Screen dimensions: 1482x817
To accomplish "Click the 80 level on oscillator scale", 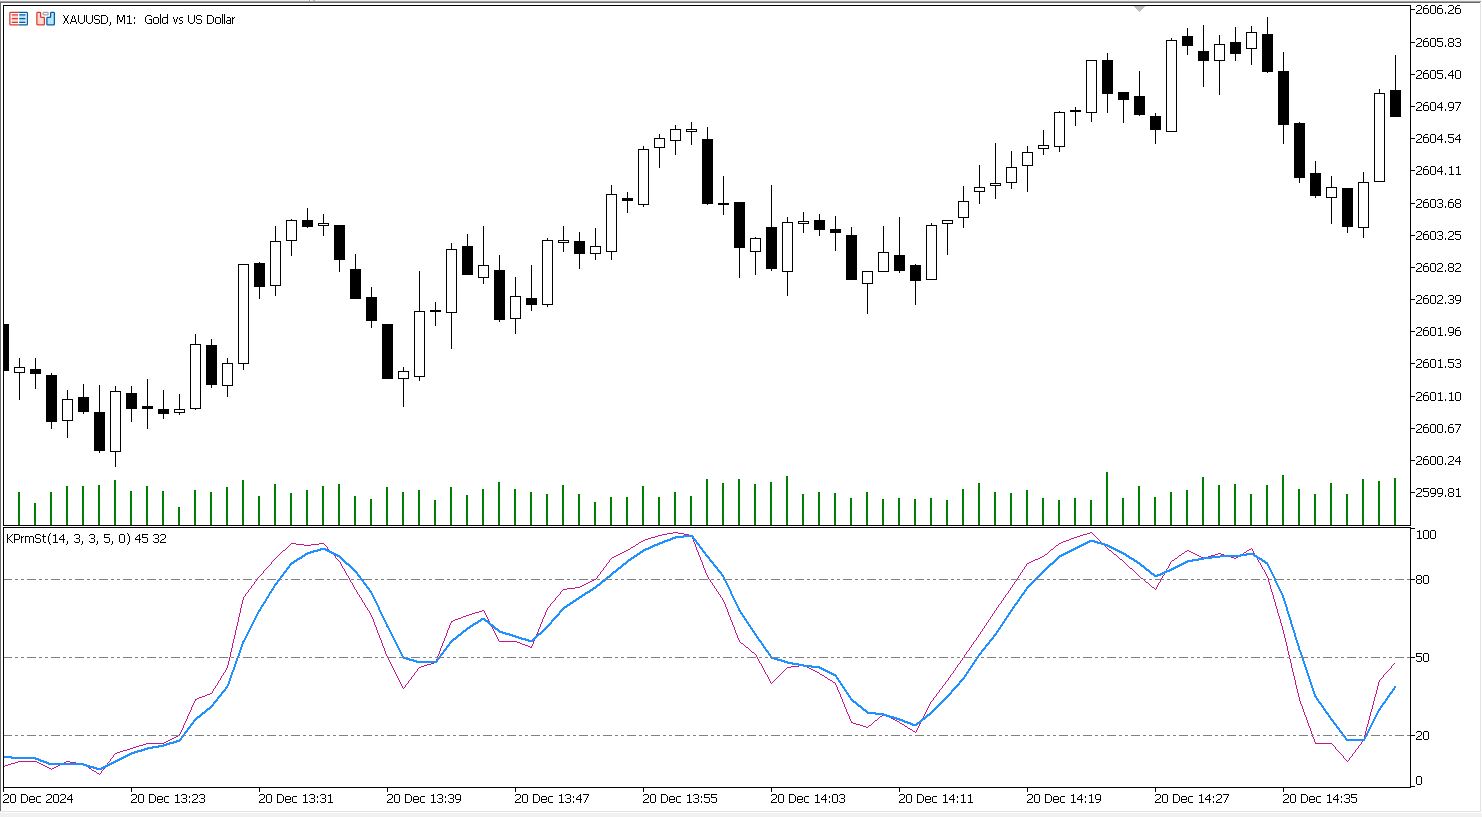I will 1423,580.
